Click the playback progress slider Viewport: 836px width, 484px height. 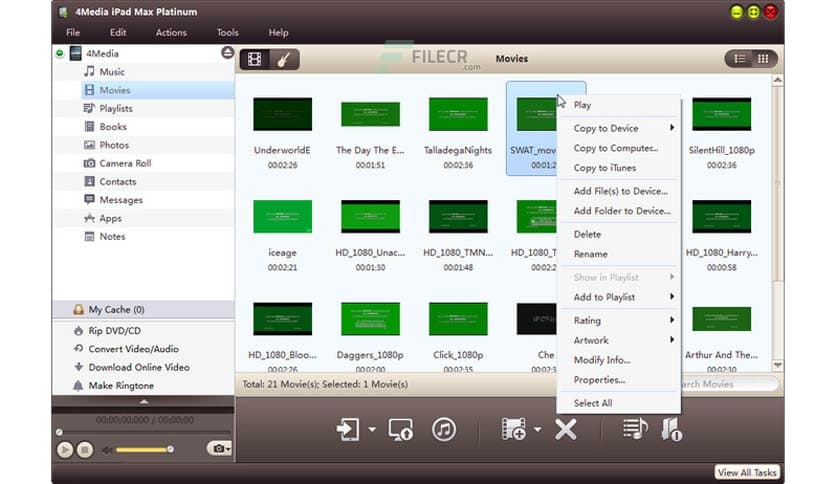[x=144, y=432]
